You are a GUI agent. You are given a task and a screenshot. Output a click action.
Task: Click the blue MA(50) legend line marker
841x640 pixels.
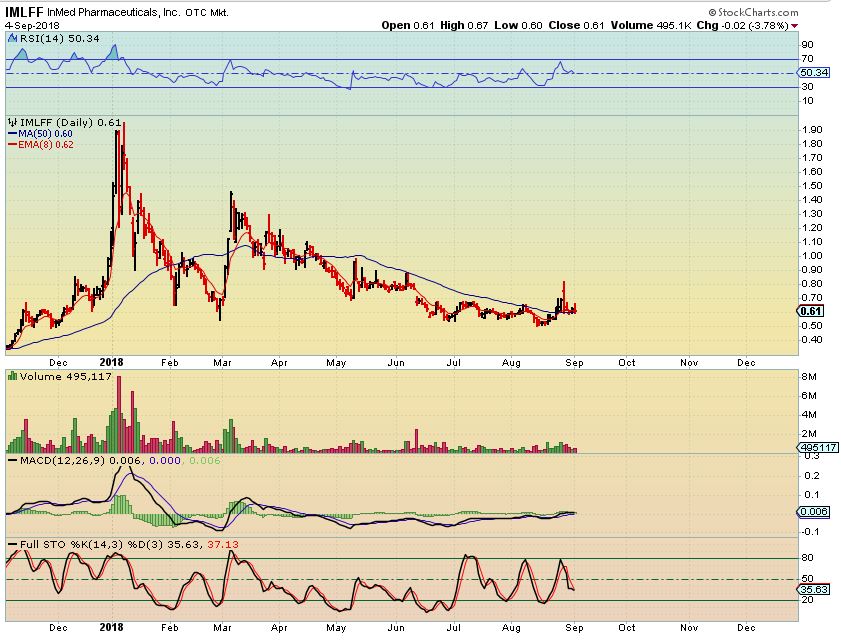(x=12, y=134)
